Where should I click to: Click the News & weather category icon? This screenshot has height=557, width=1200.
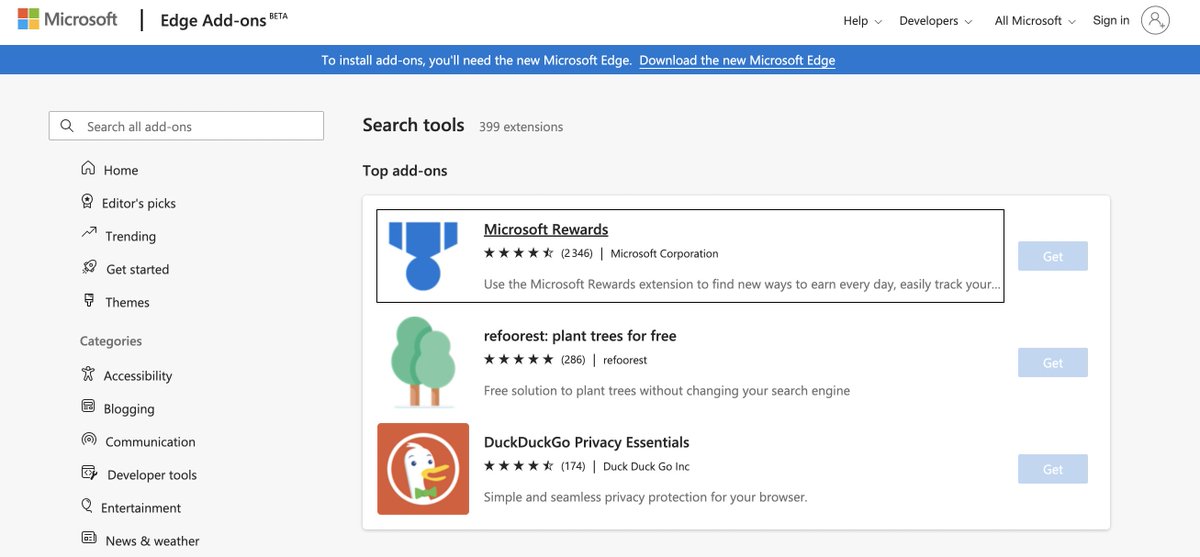pos(89,539)
